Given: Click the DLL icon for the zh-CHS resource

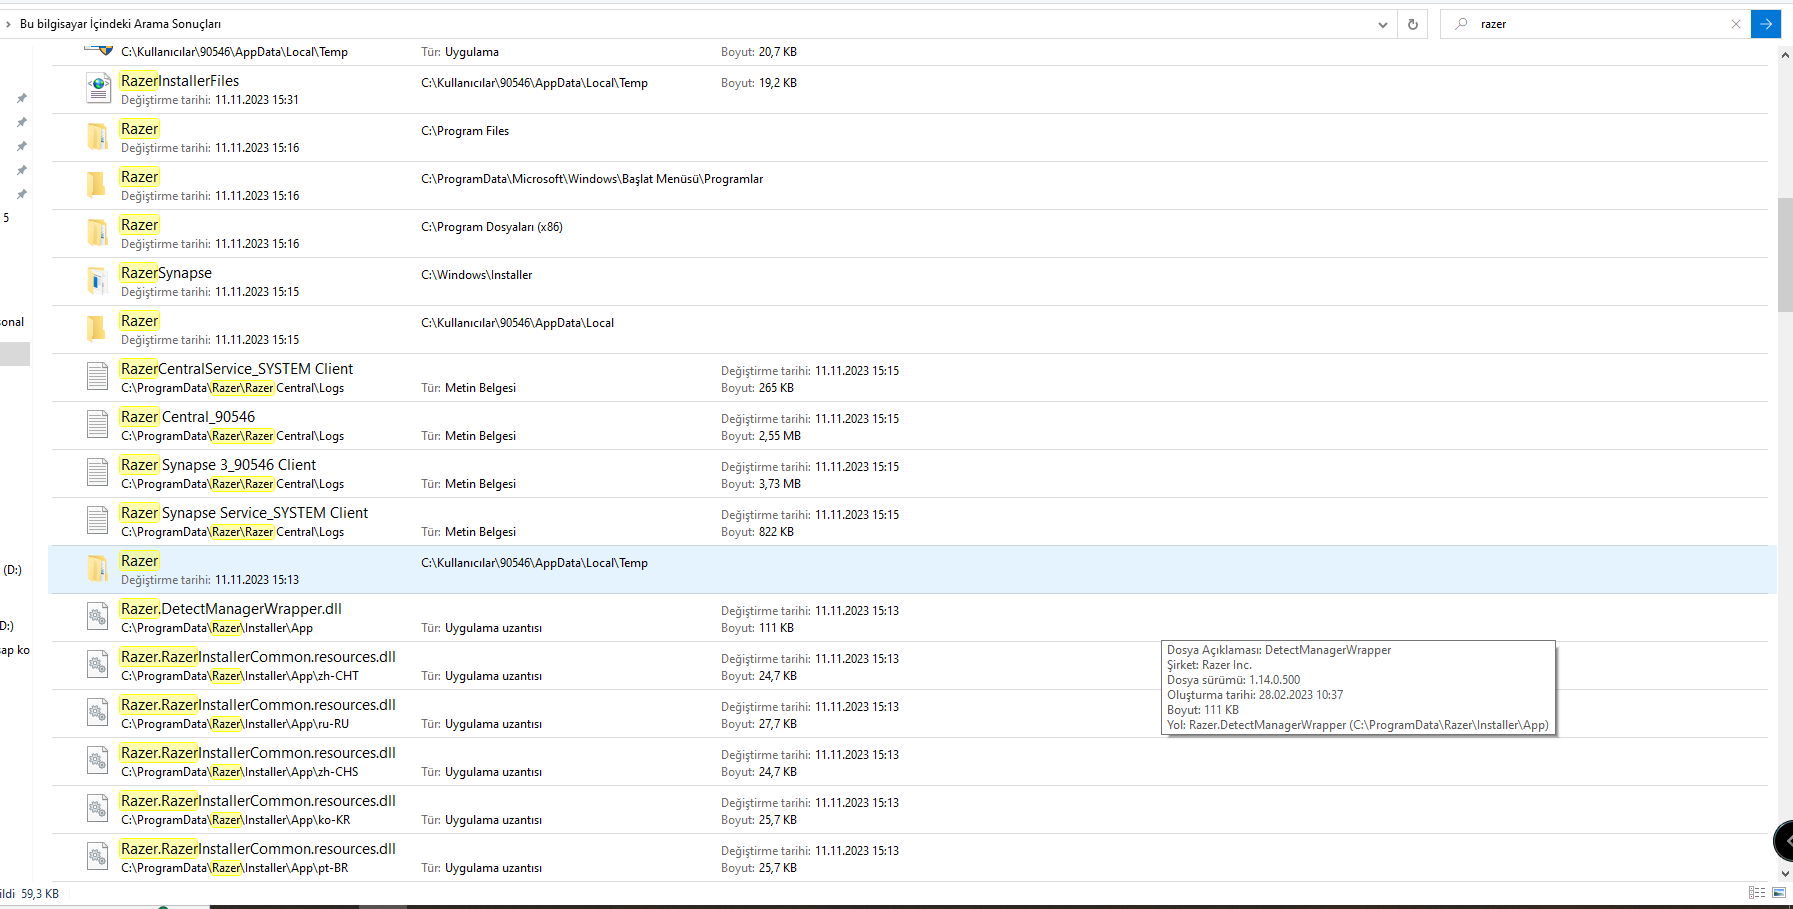Looking at the screenshot, I should pos(97,761).
